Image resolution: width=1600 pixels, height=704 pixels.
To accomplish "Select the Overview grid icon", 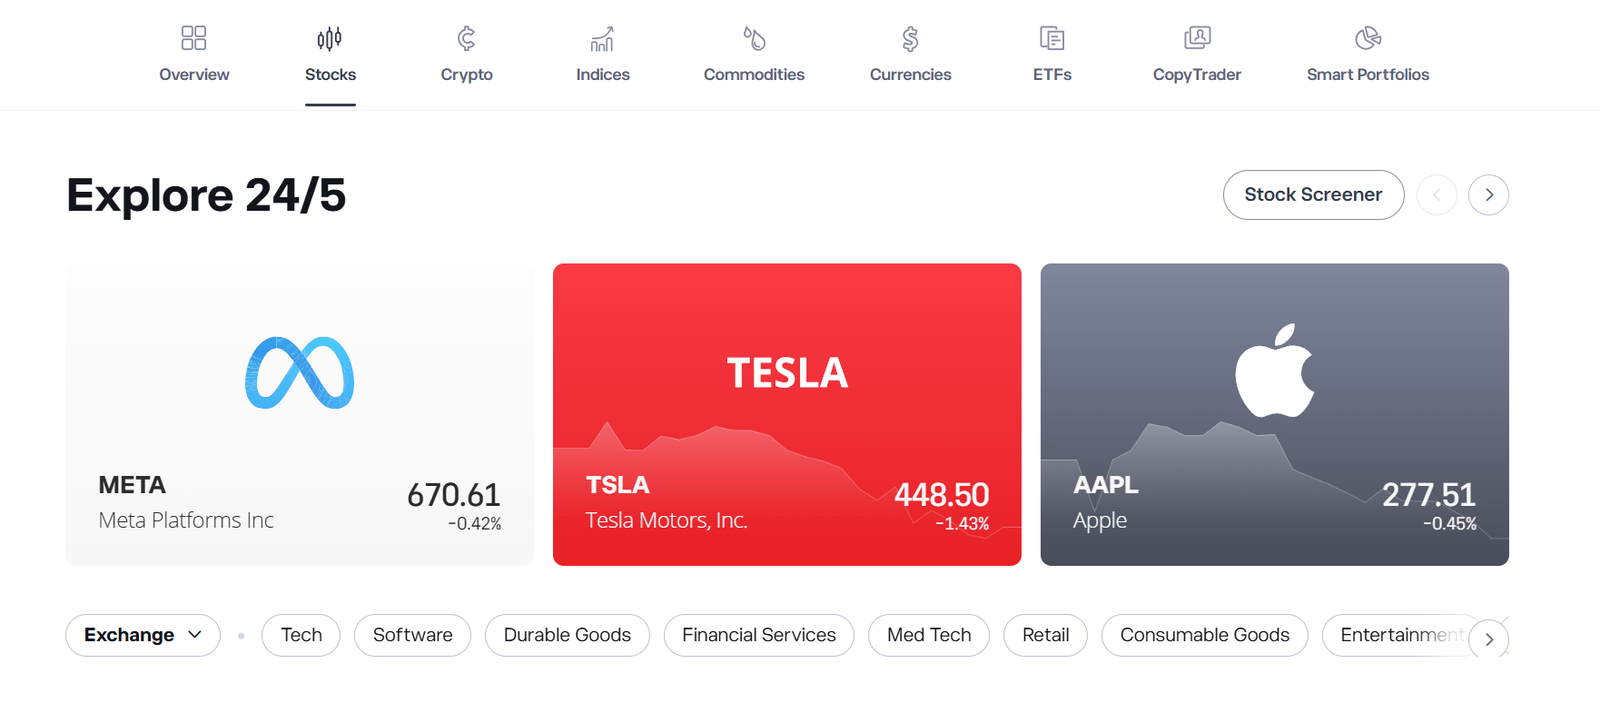I will [193, 38].
